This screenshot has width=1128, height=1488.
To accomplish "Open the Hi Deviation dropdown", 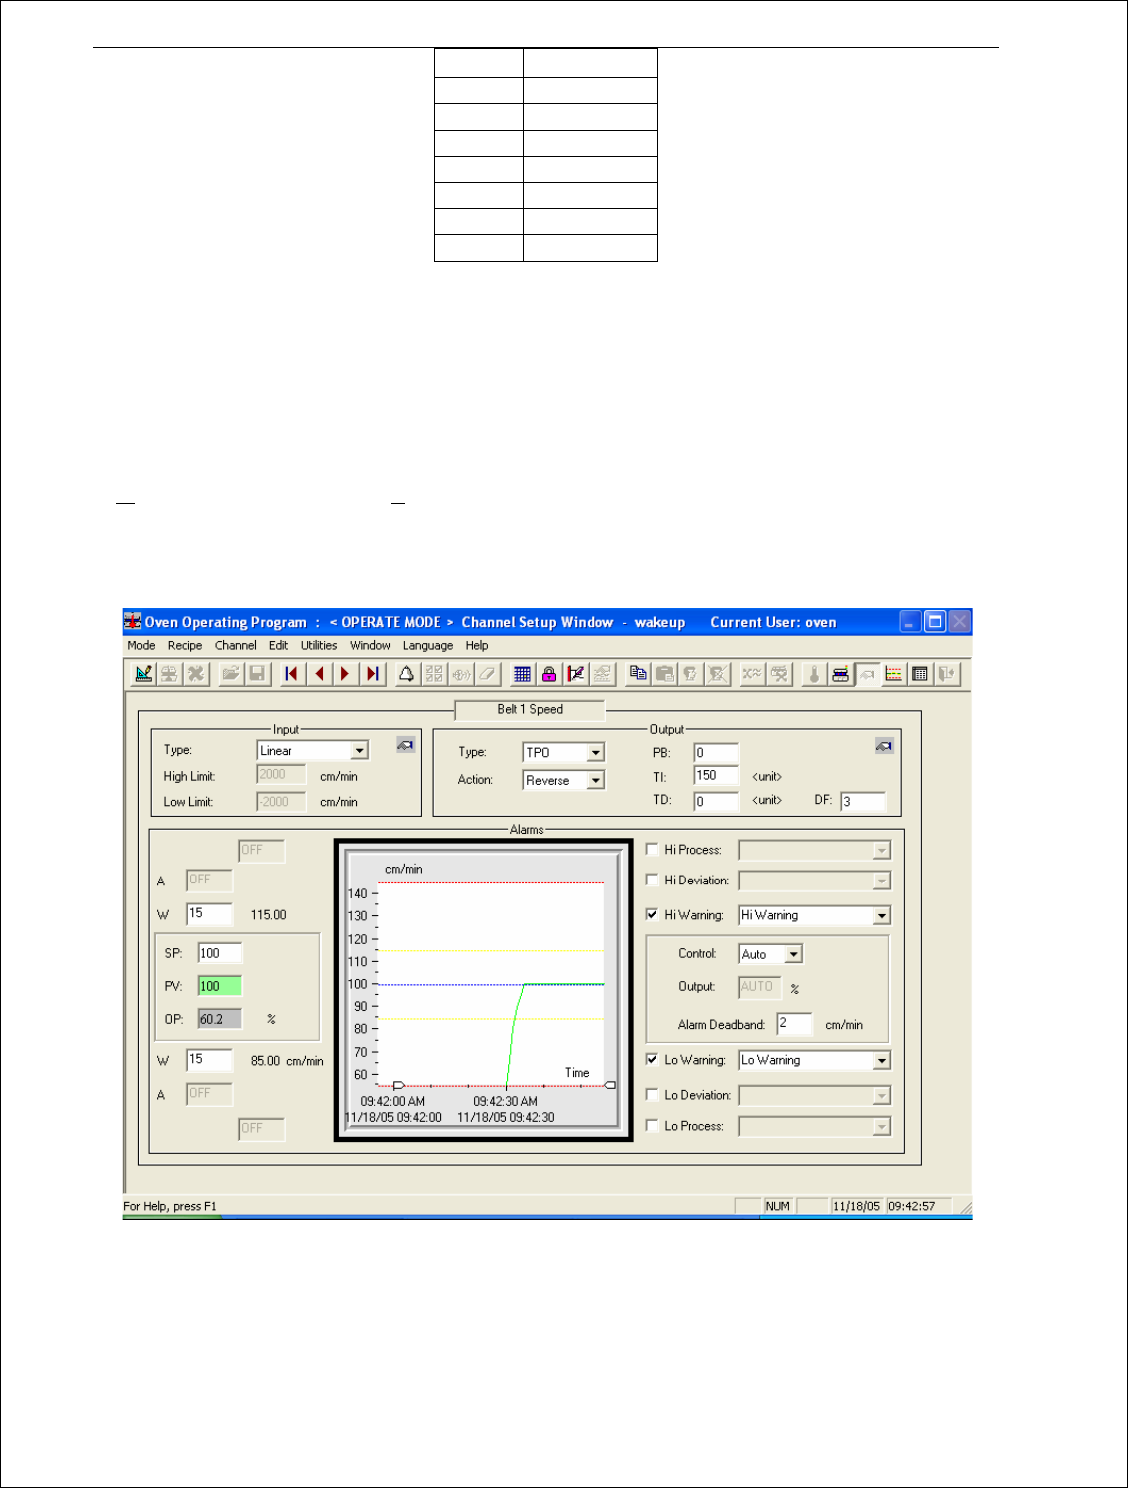I will 881,881.
